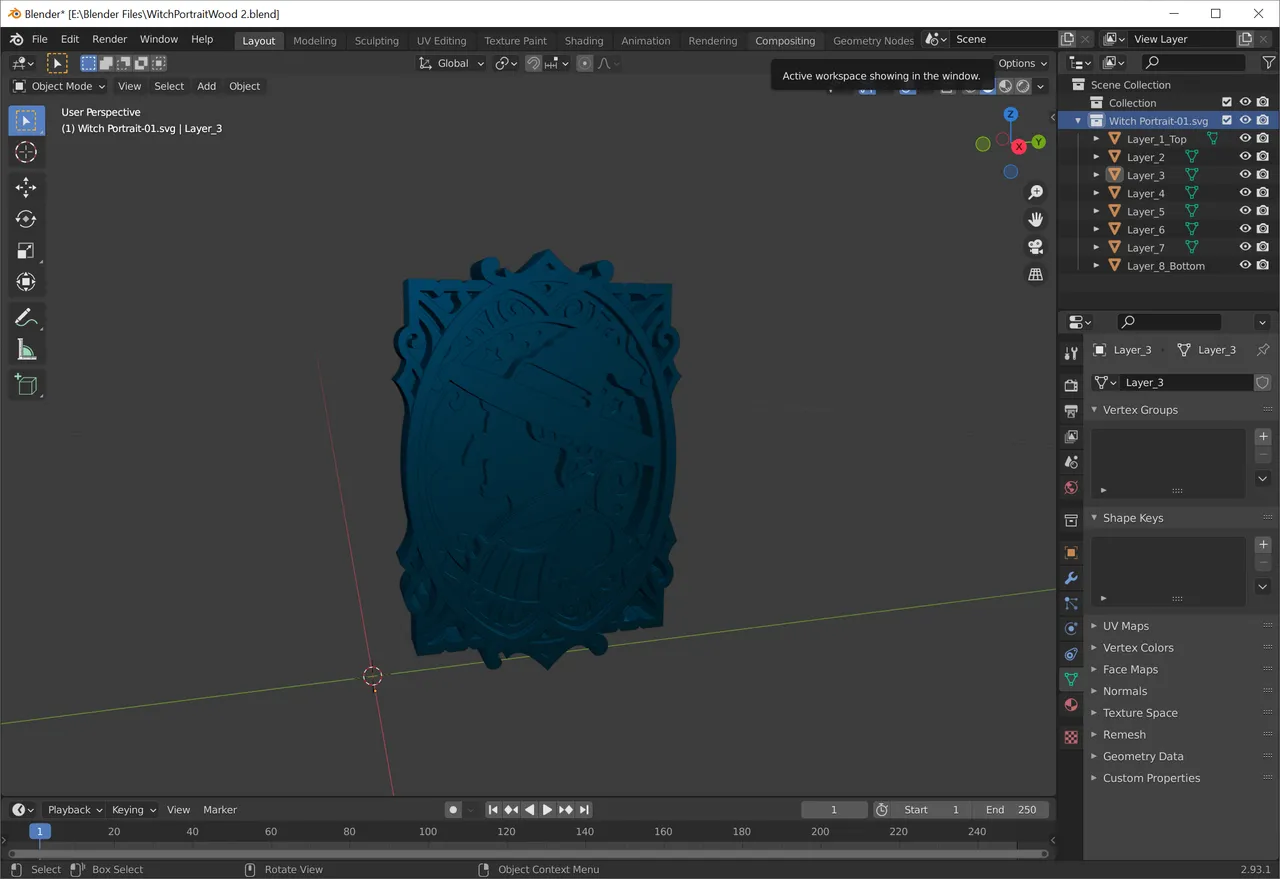Viewport: 1280px width, 879px height.
Task: Open the Tool properties tab
Action: click(x=1071, y=353)
